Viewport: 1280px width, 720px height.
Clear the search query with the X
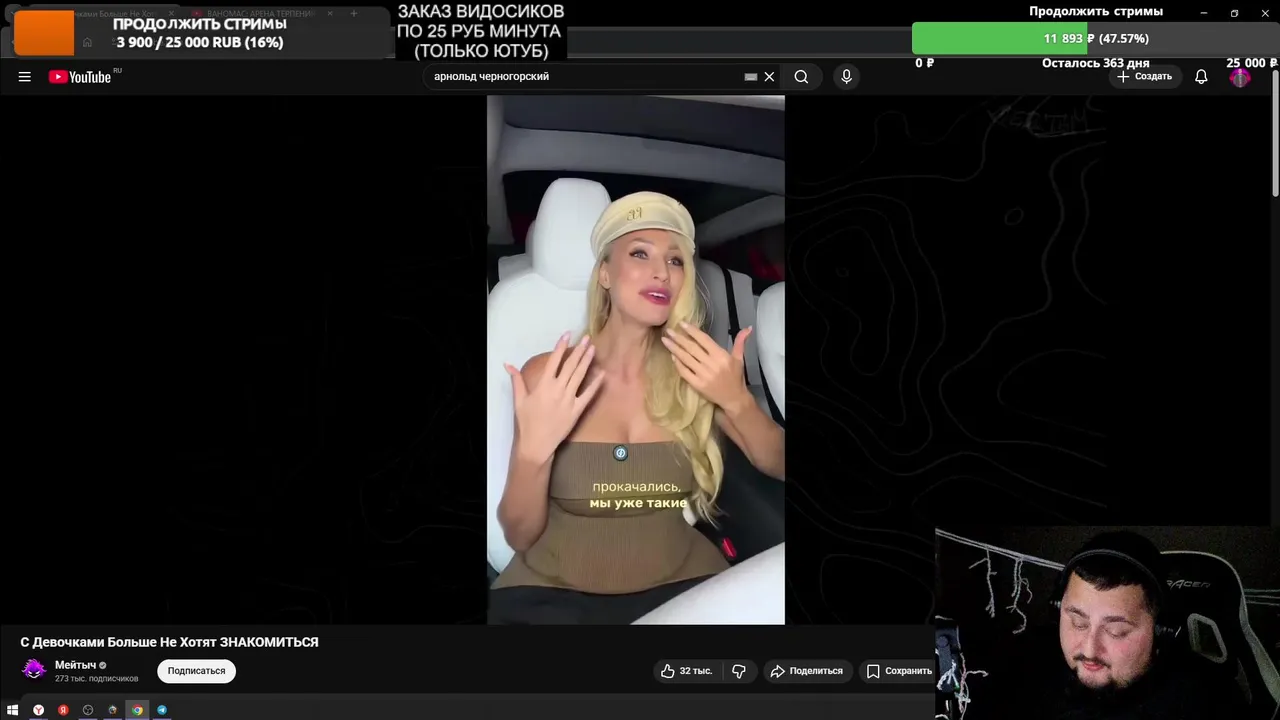click(x=769, y=77)
